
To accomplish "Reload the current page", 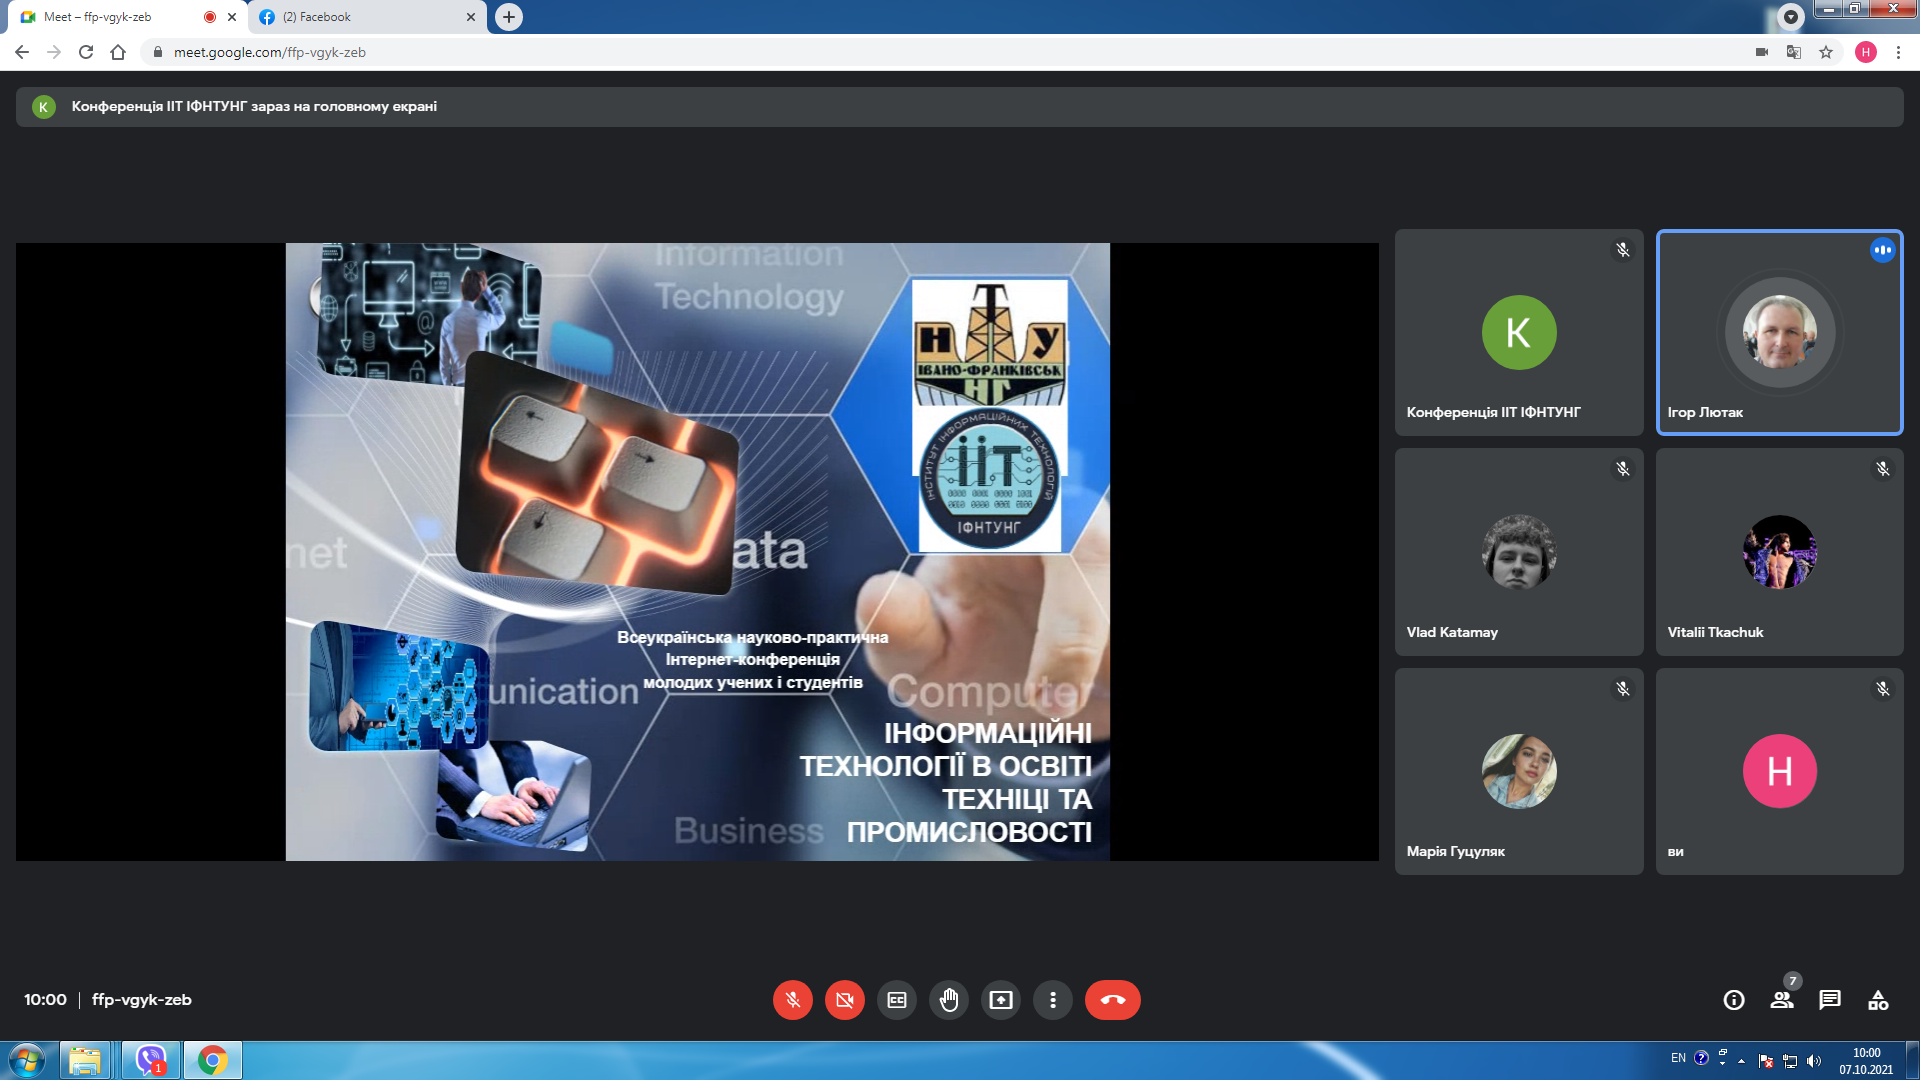I will point(86,52).
